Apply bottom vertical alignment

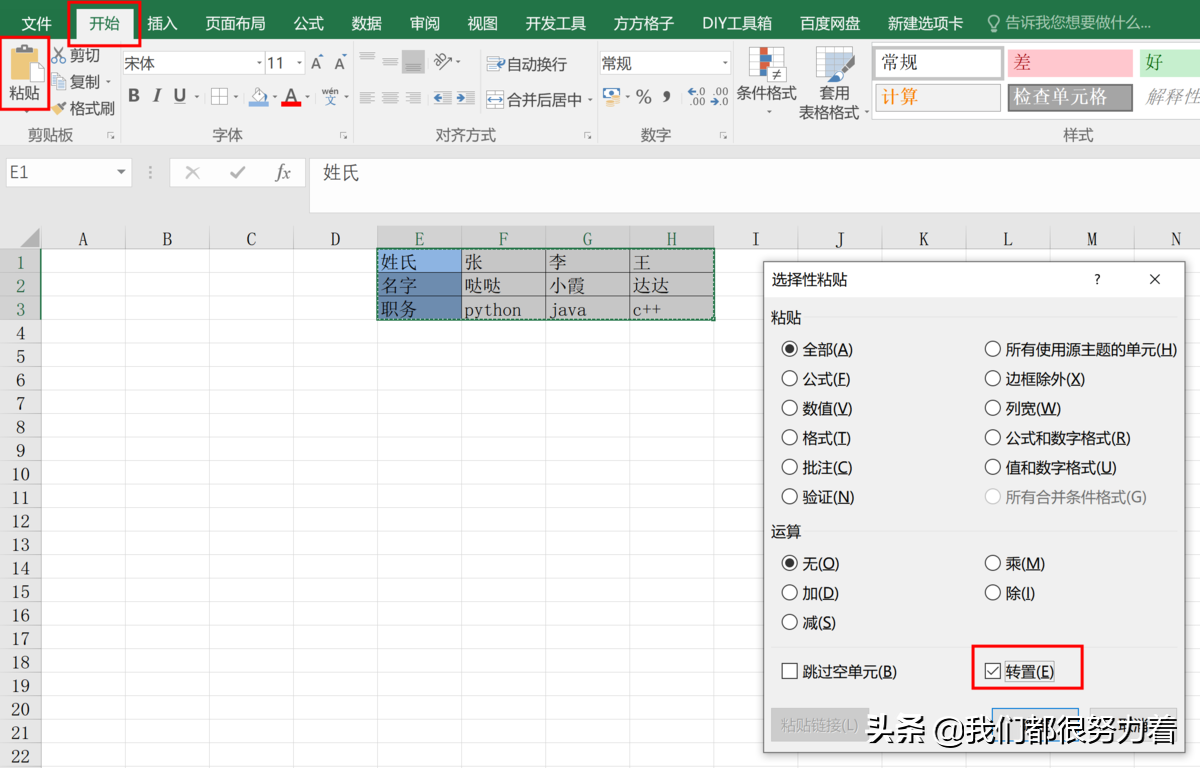(x=413, y=62)
